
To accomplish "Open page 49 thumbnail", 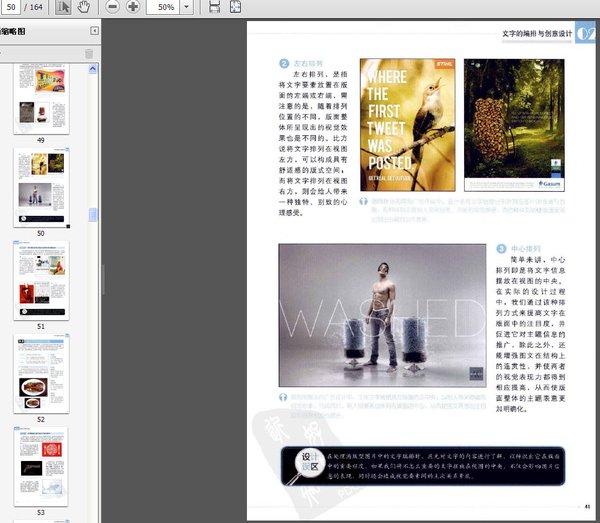I will click(x=41, y=99).
